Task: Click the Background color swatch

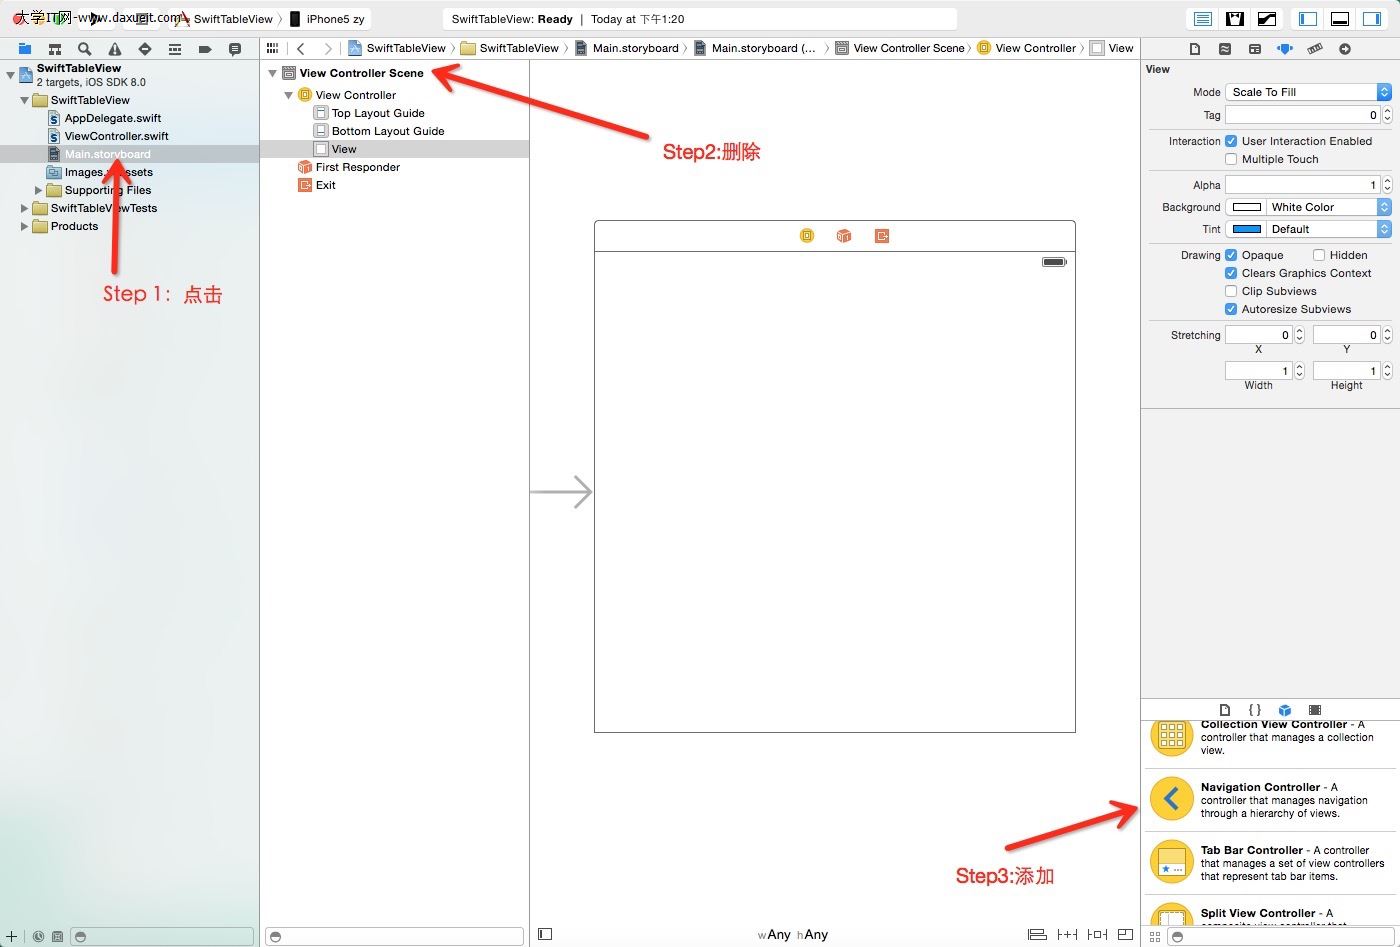Action: tap(1246, 207)
